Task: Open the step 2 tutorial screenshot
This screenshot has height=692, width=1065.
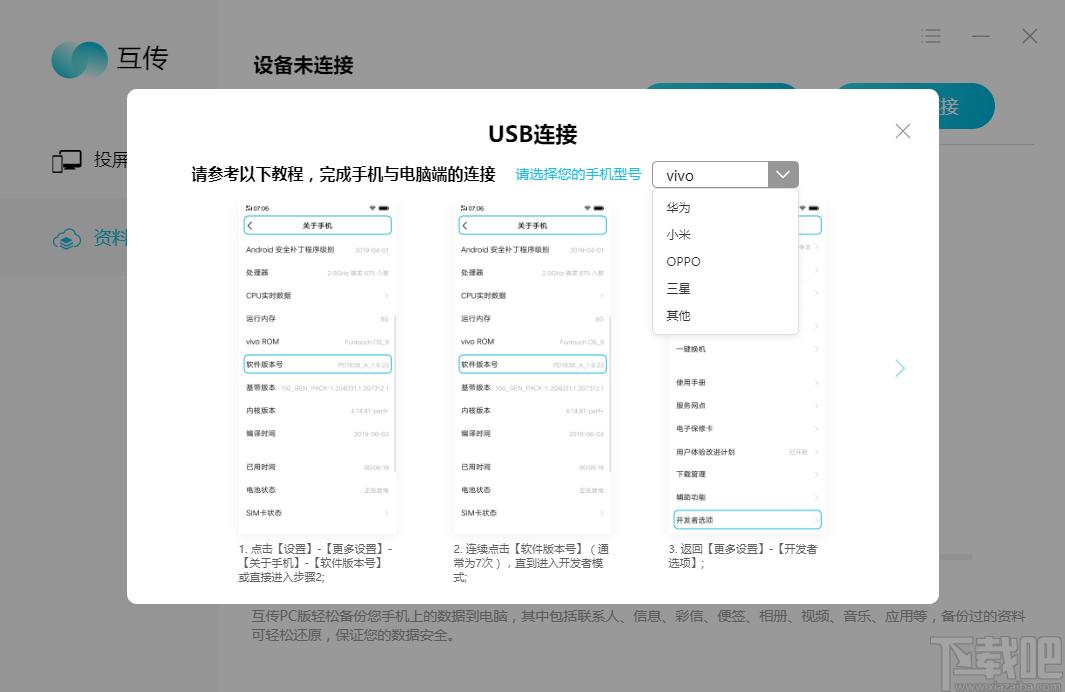Action: point(532,367)
